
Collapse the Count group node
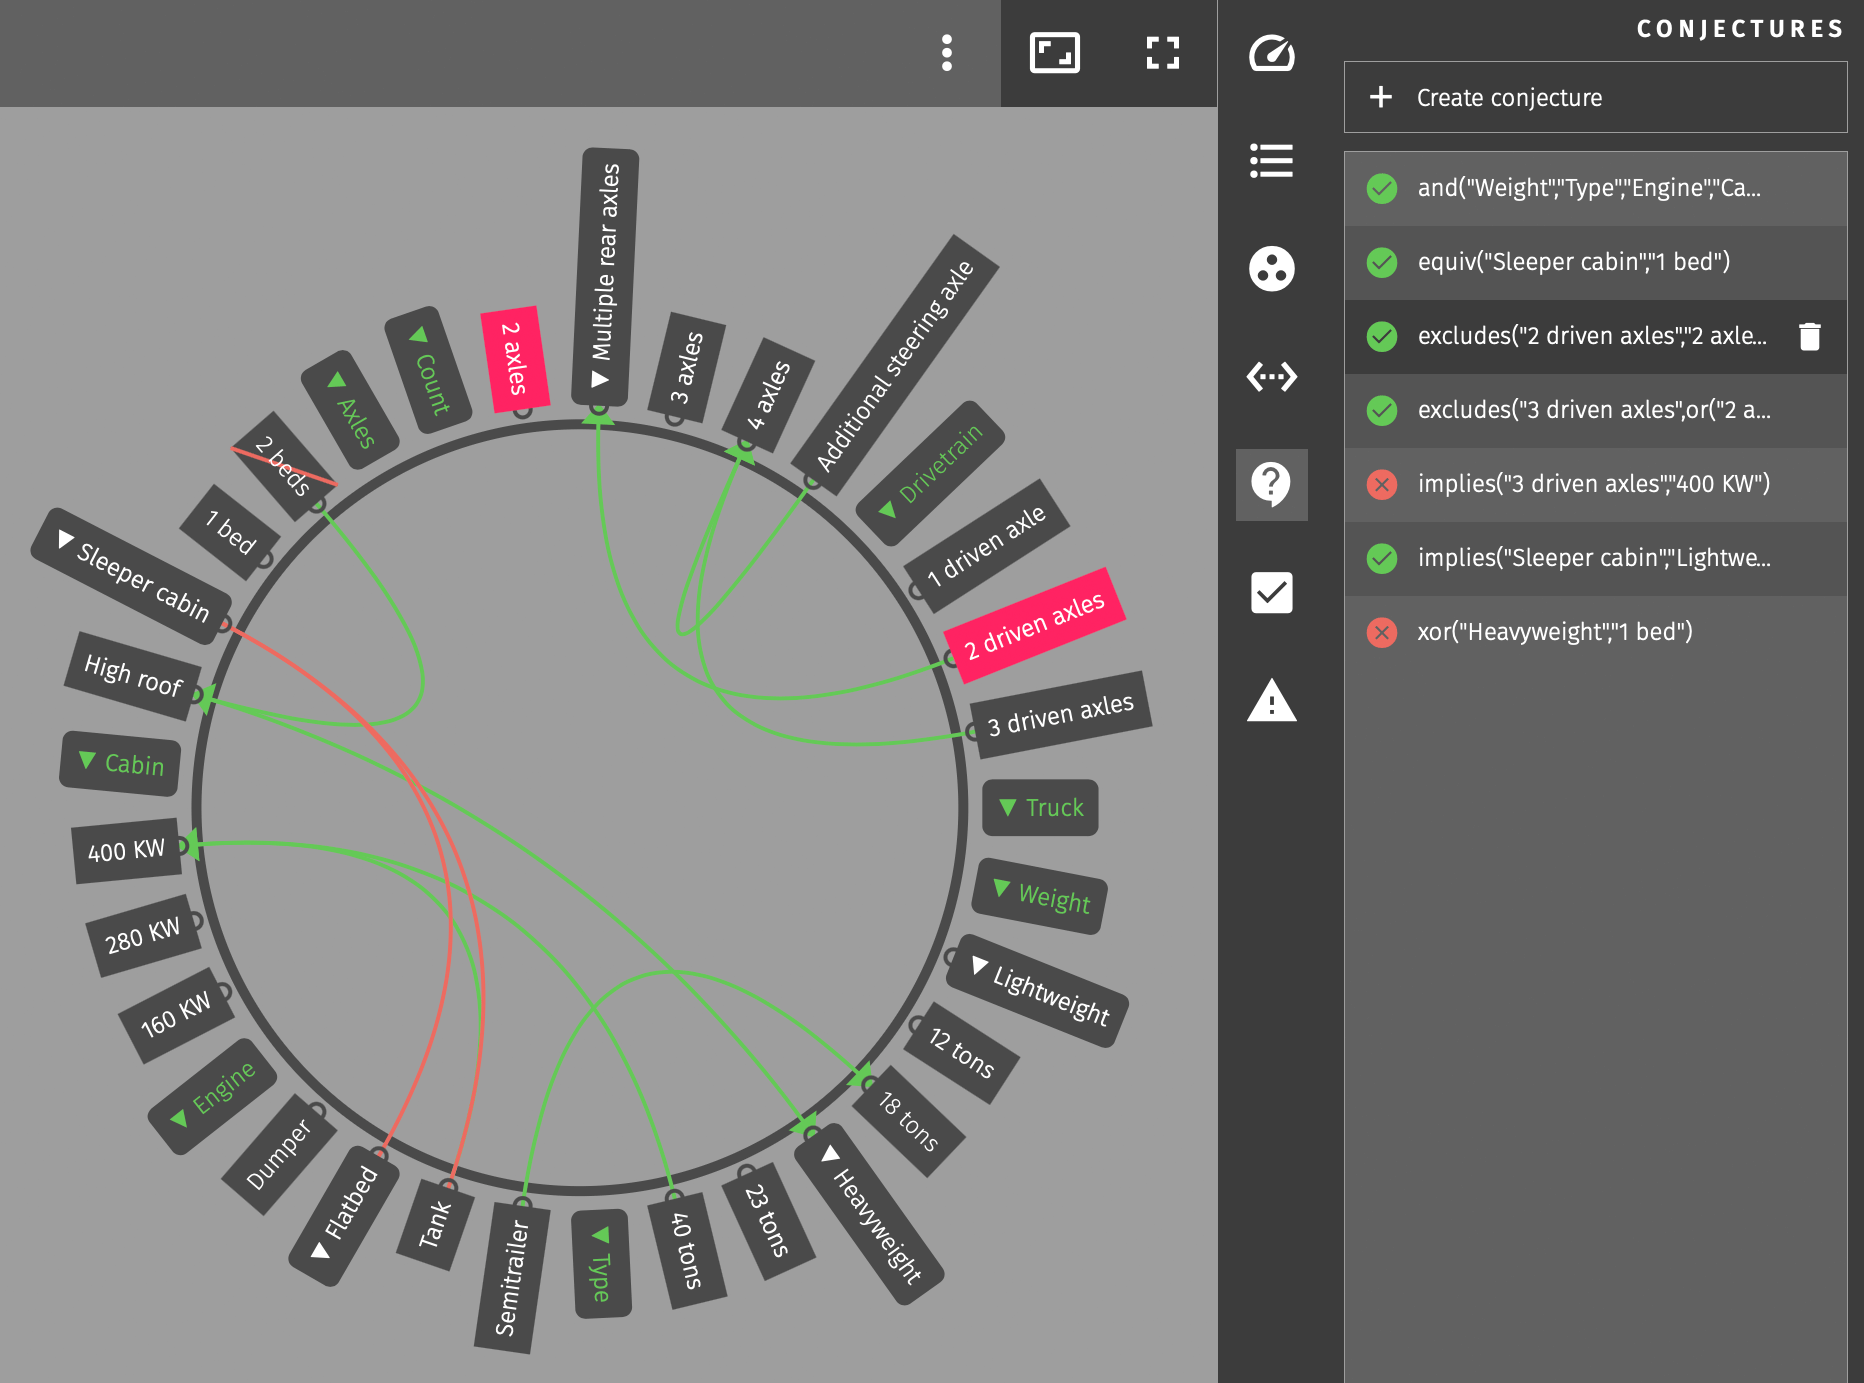pyautogui.click(x=428, y=370)
